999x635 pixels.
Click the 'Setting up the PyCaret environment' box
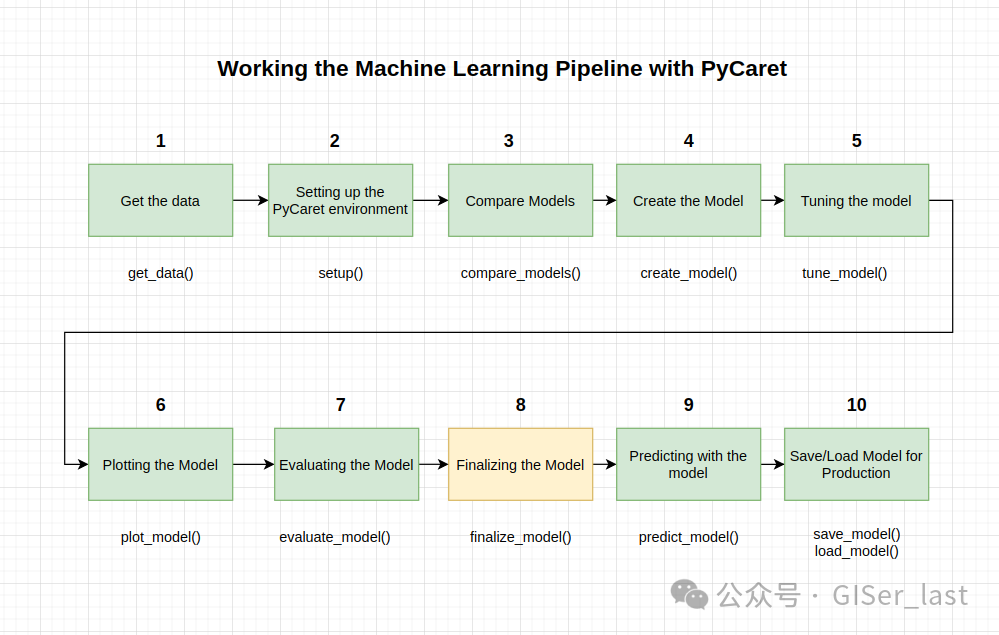(340, 201)
